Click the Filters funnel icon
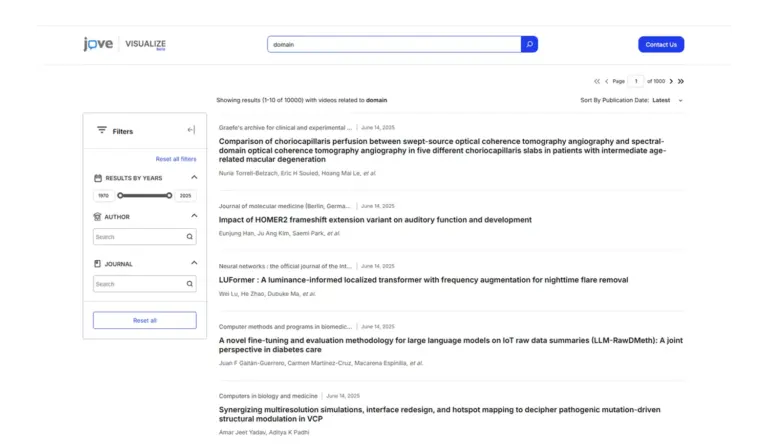 102,130
